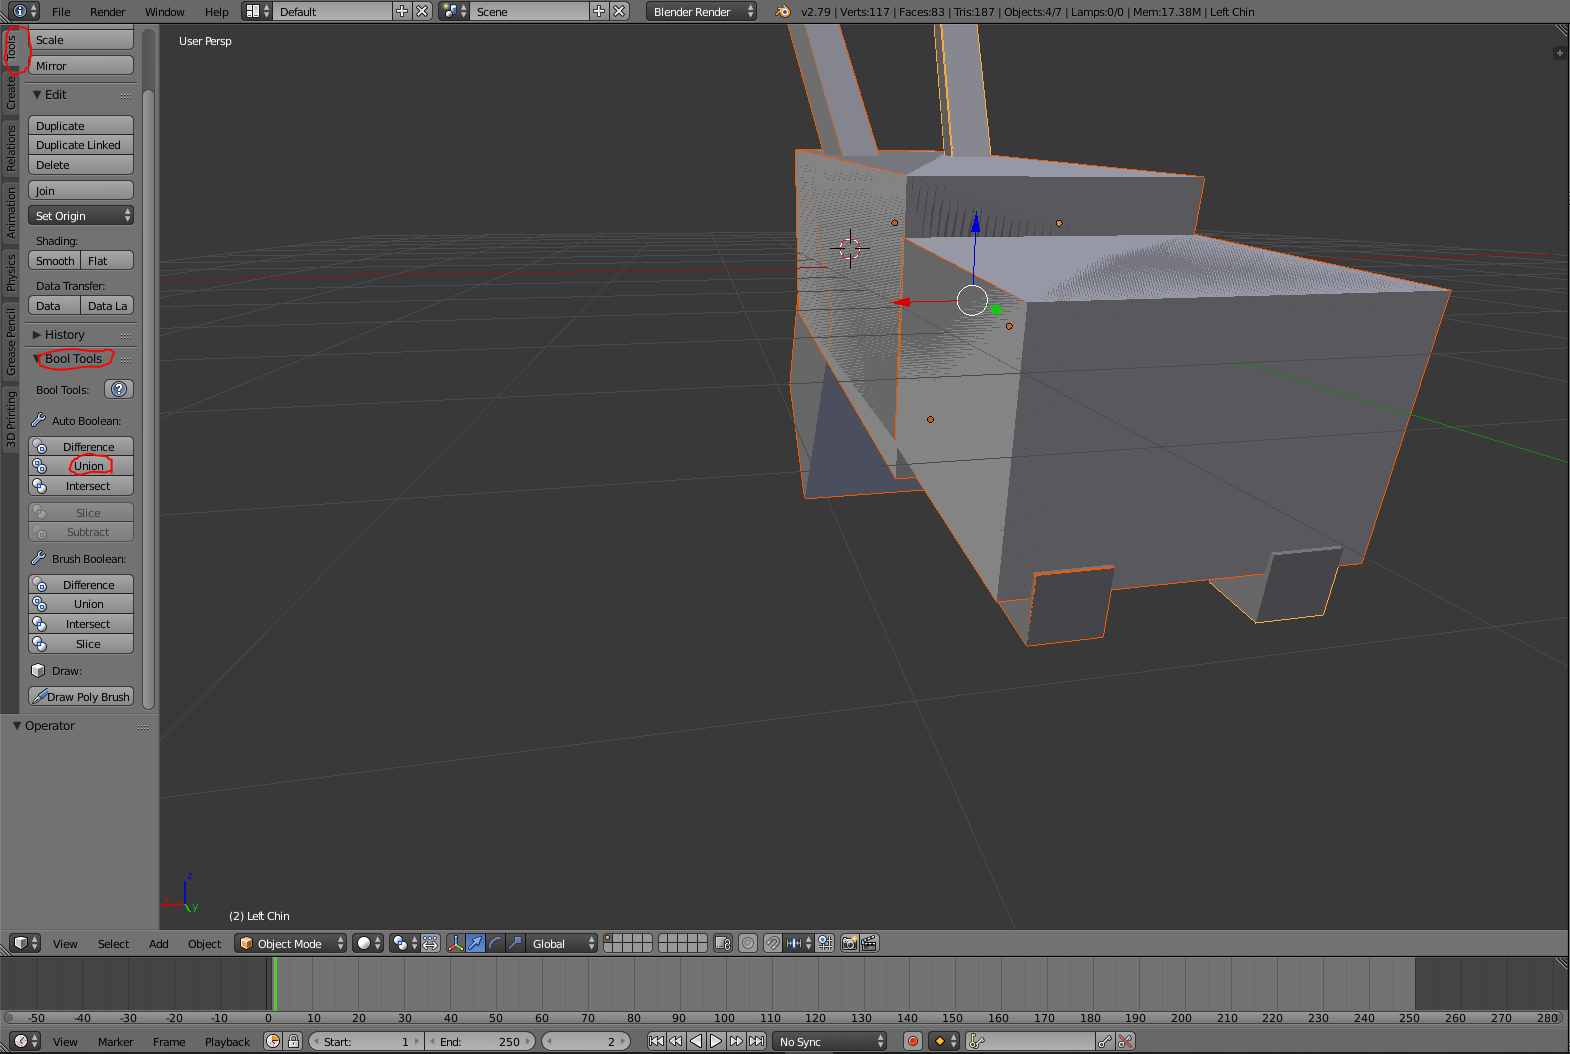Click the insert keyframe key icon
The image size is (1570, 1054).
point(1105,1041)
